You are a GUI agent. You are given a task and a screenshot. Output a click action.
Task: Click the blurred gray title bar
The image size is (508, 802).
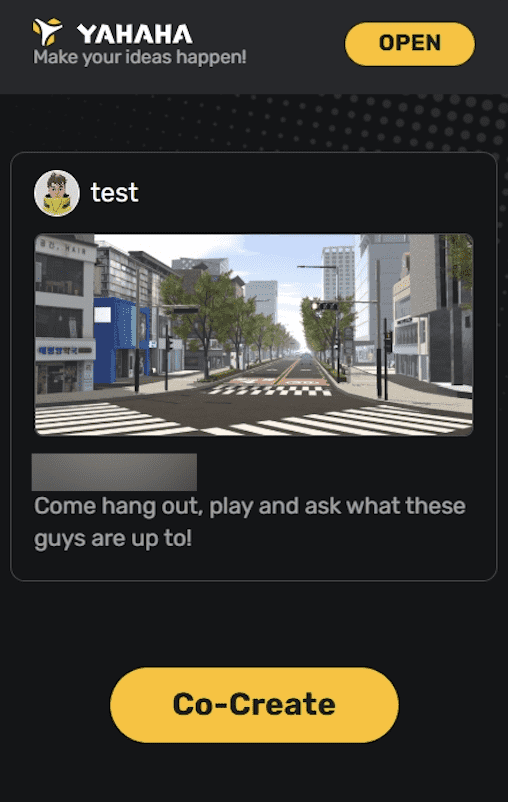point(114,472)
